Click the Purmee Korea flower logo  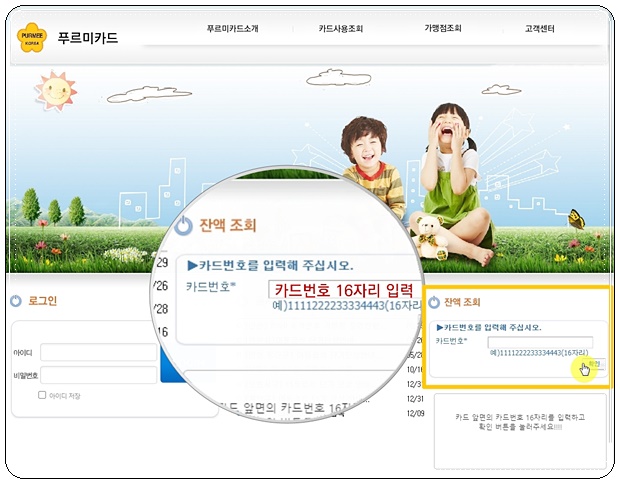(32, 37)
